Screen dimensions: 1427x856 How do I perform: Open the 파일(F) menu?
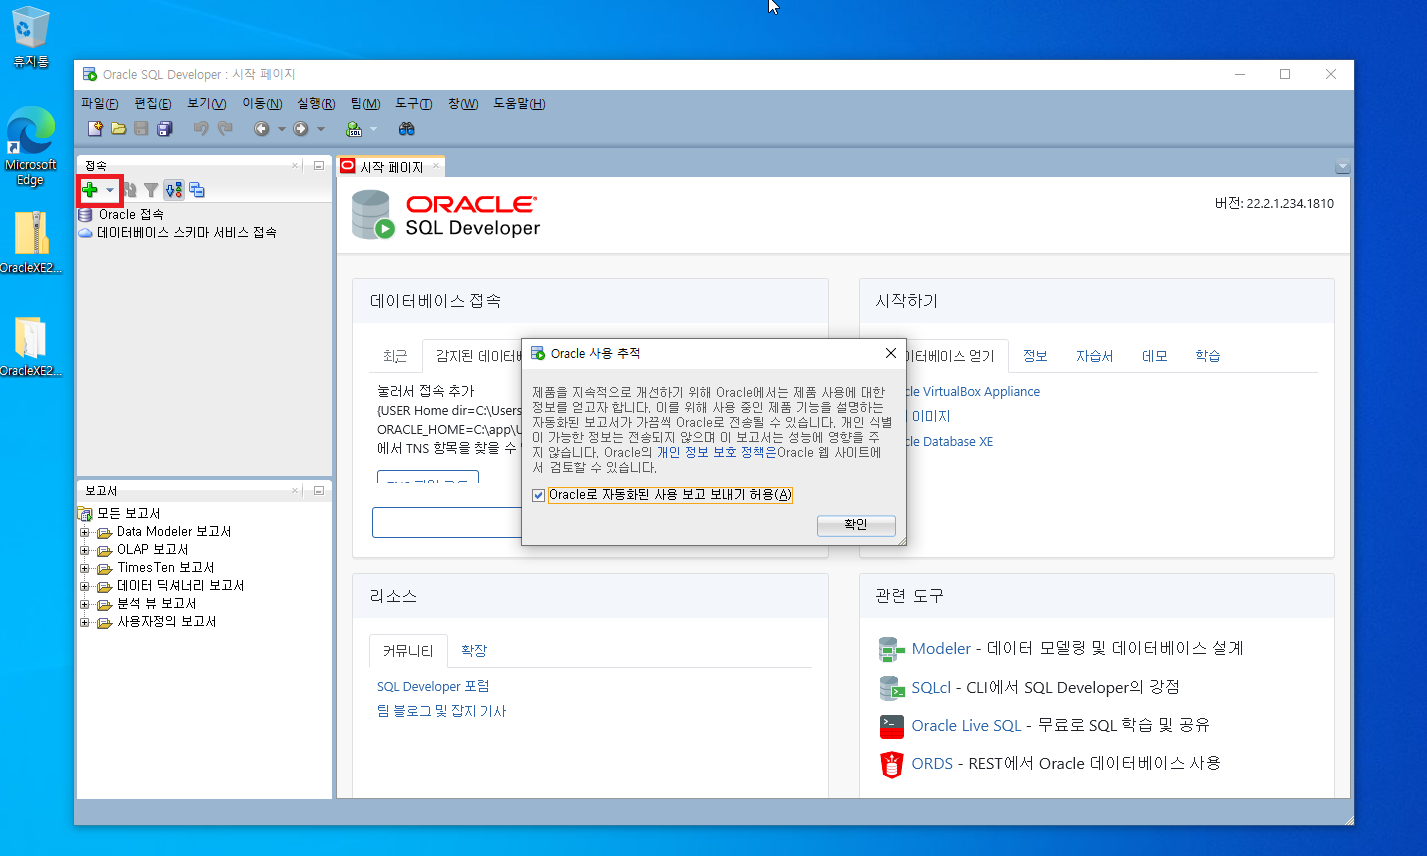tap(100, 104)
